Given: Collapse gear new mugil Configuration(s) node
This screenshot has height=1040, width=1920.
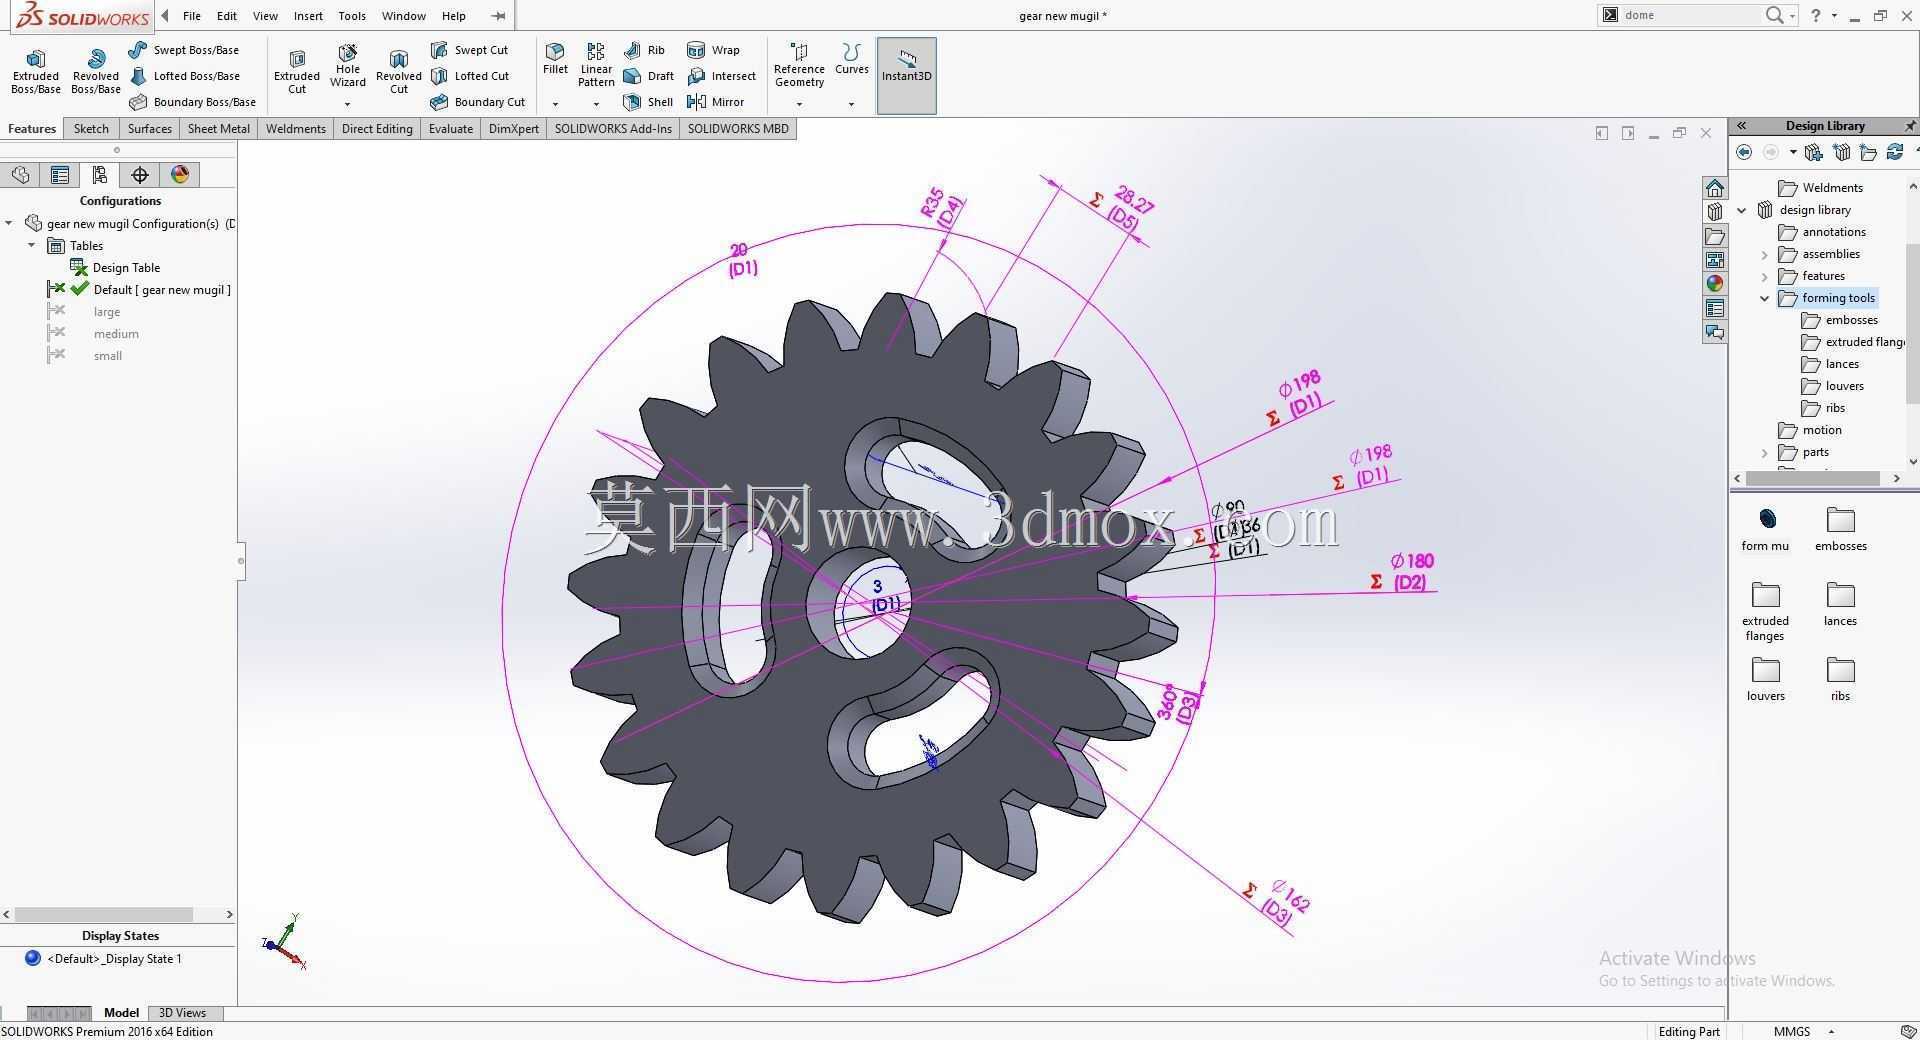Looking at the screenshot, I should click(9, 224).
